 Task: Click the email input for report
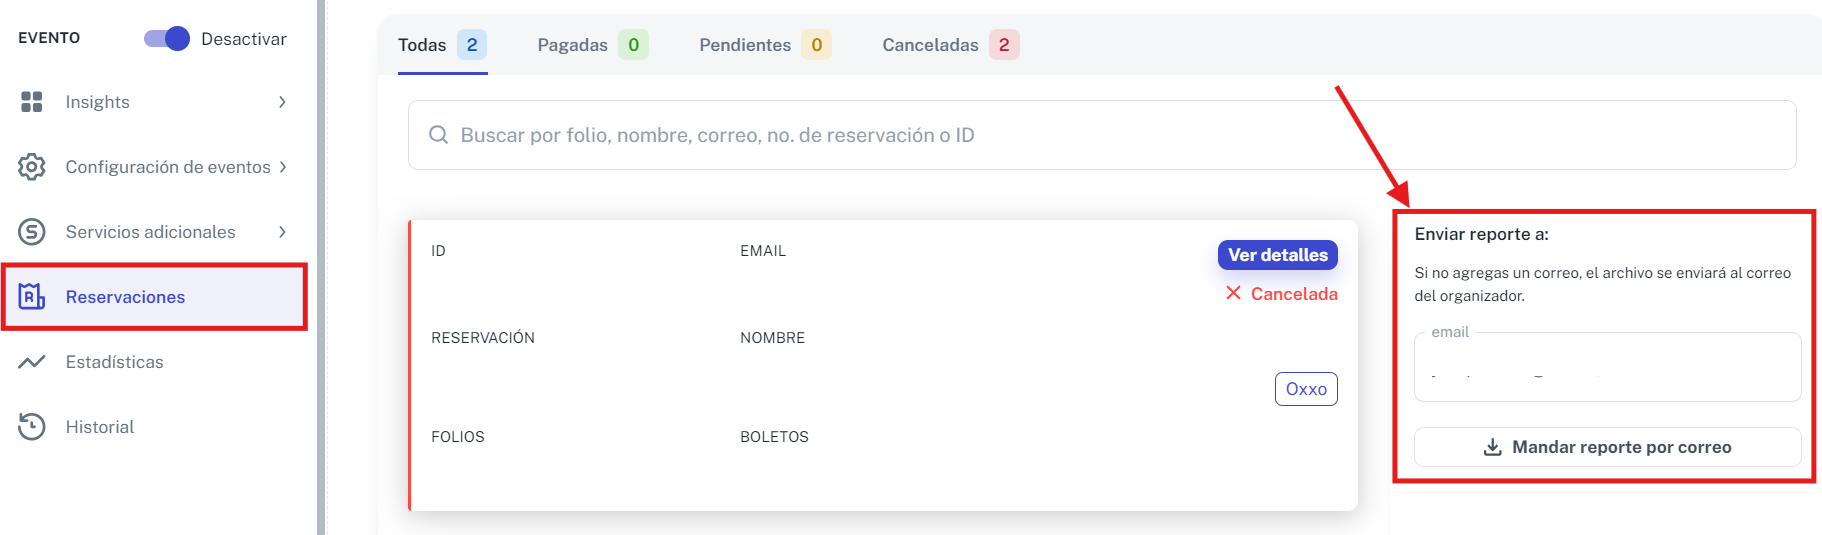[1607, 367]
